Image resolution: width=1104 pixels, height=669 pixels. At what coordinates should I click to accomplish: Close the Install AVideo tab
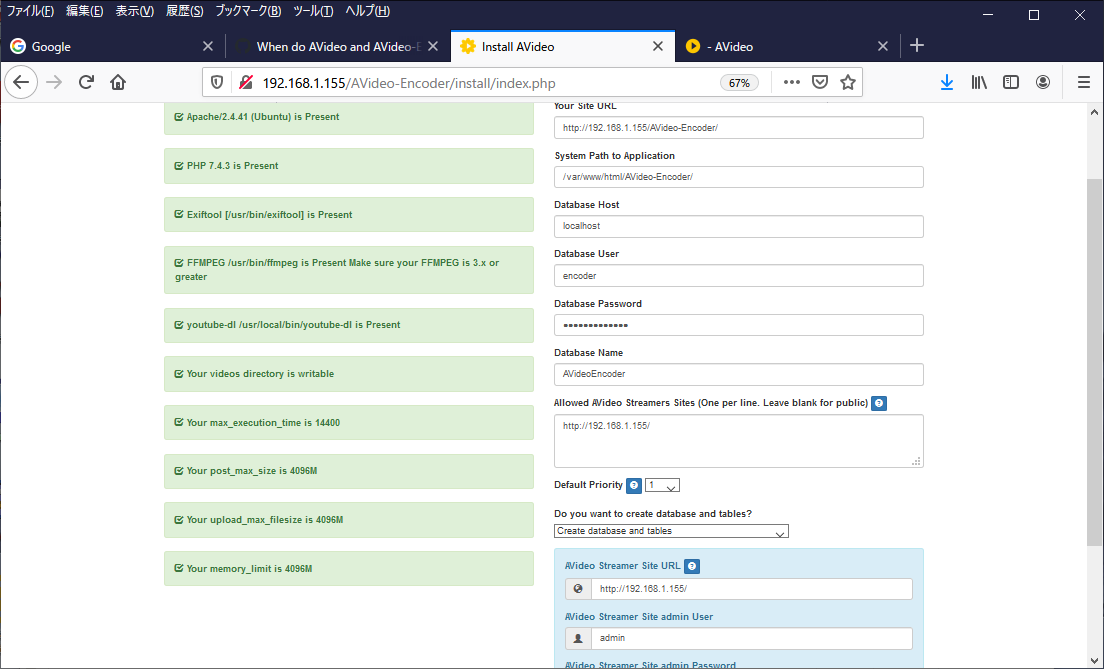tap(658, 46)
